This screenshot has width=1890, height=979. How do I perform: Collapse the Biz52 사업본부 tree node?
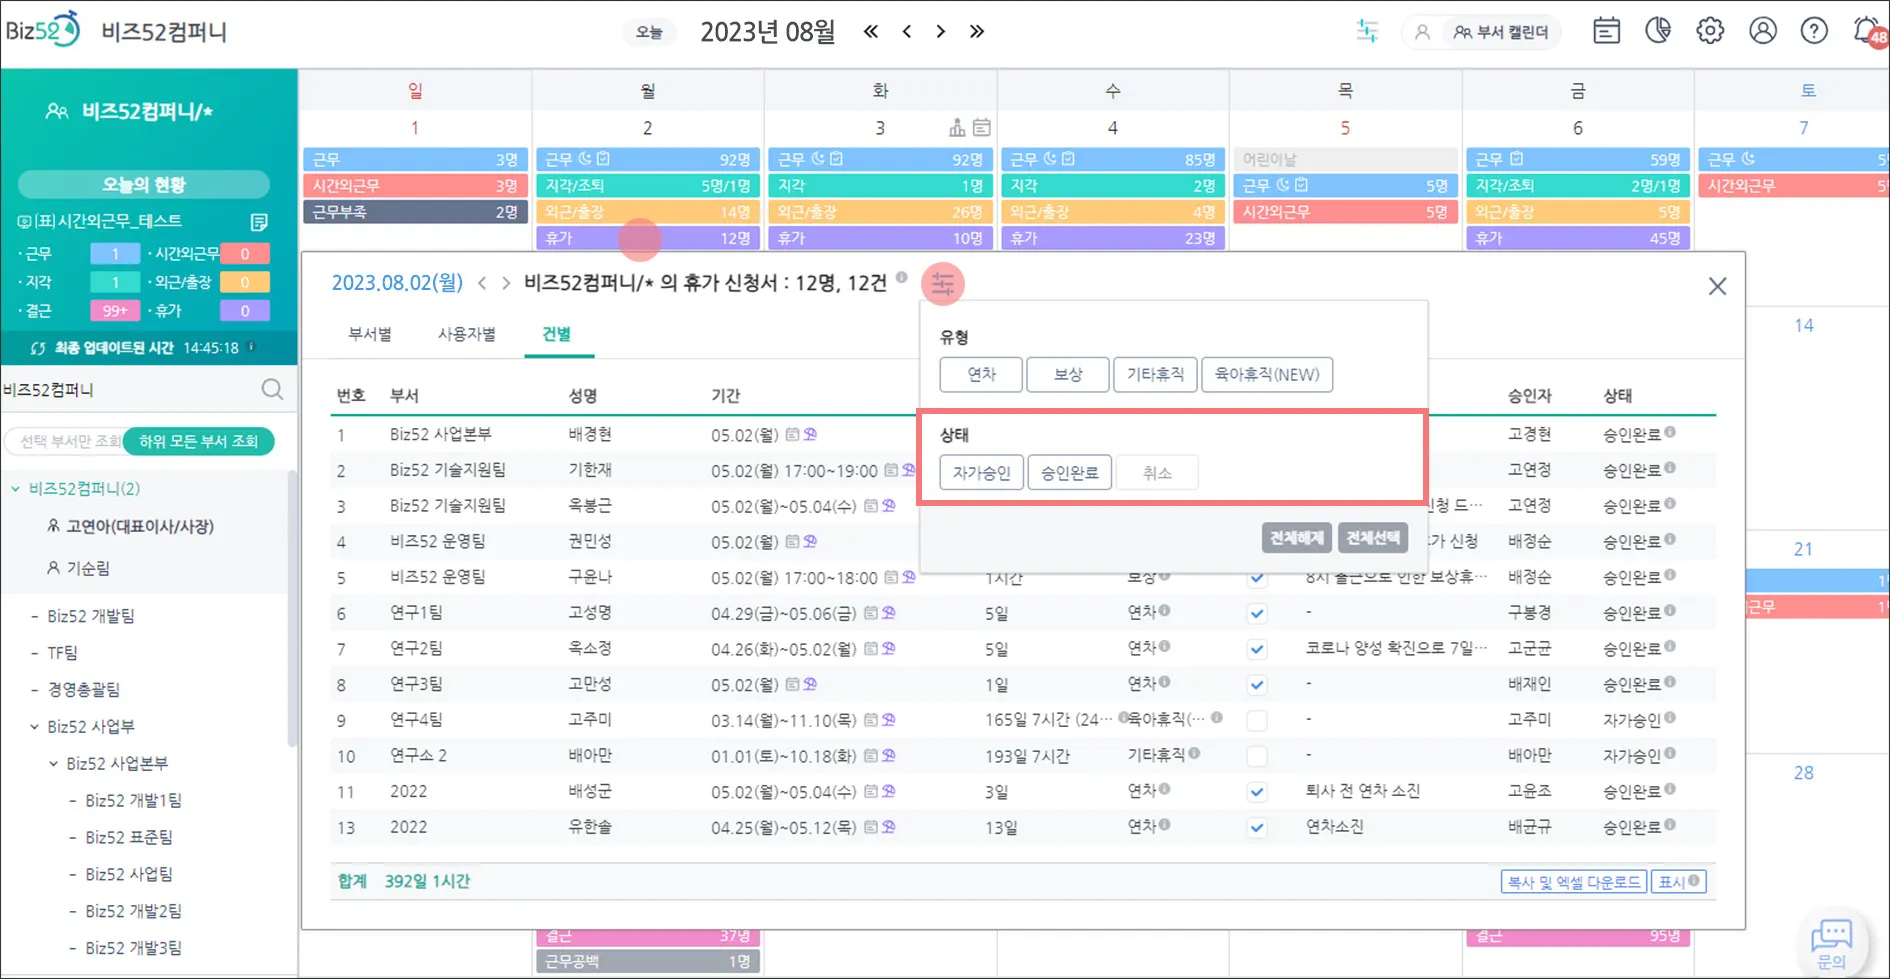[54, 764]
